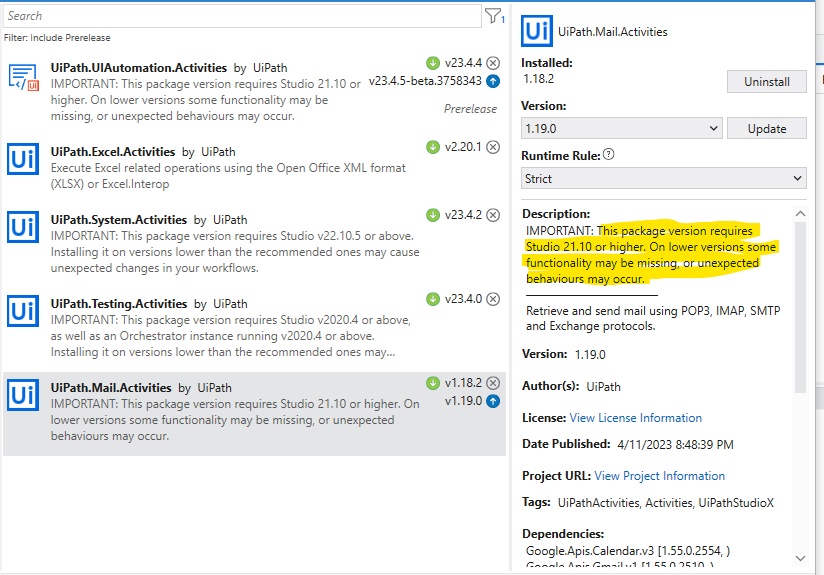Click the Uninstall button

tap(767, 81)
